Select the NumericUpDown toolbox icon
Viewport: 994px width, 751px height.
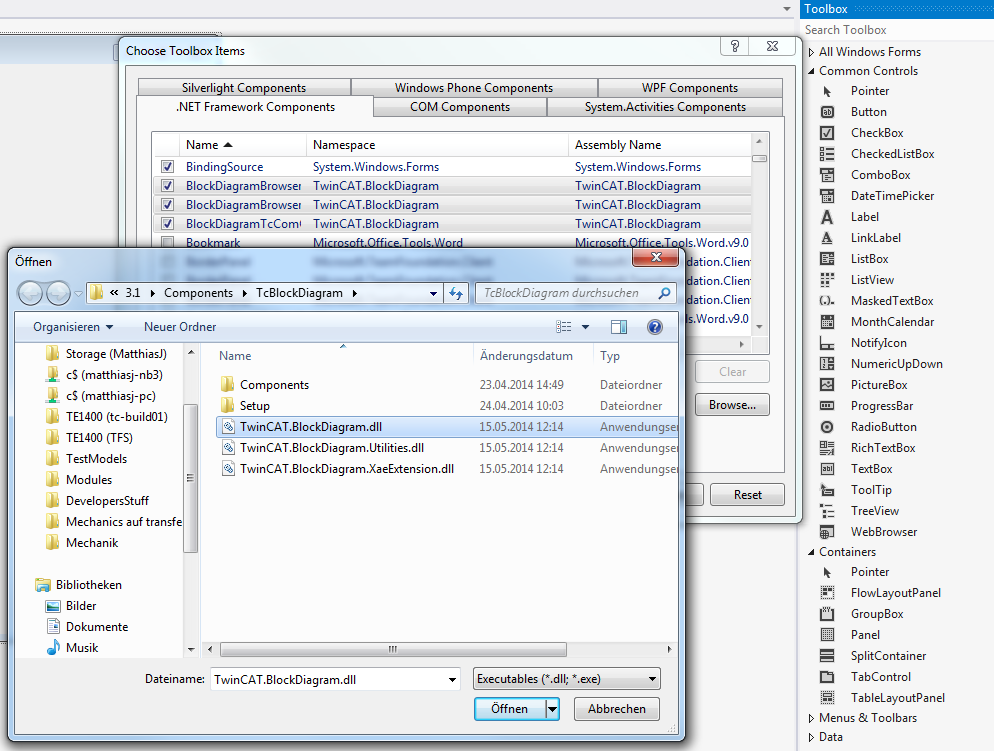[827, 364]
